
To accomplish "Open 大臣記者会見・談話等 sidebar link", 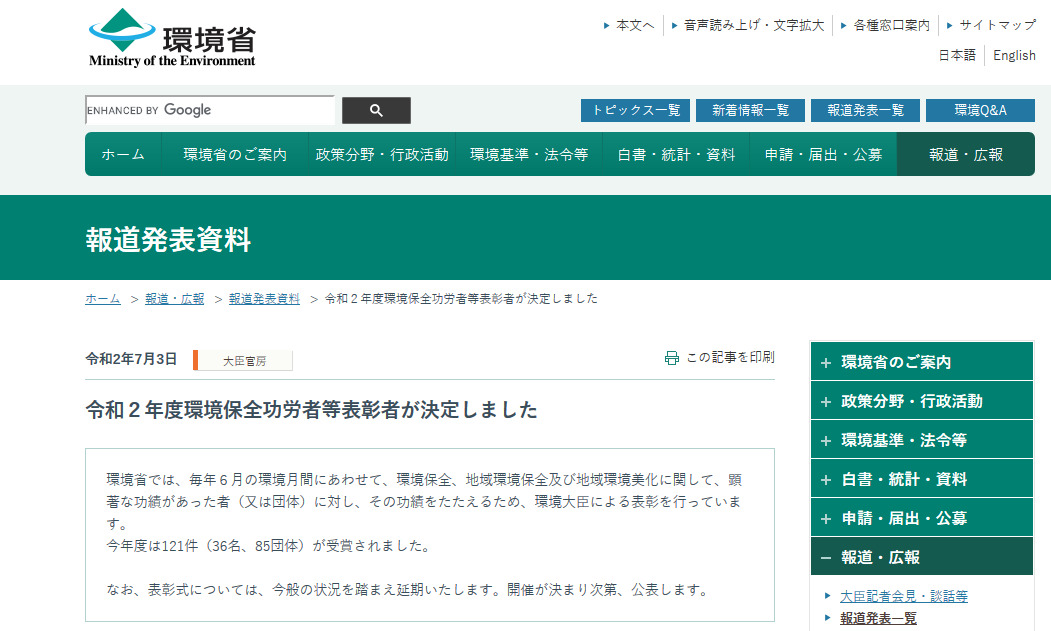I will 903,596.
